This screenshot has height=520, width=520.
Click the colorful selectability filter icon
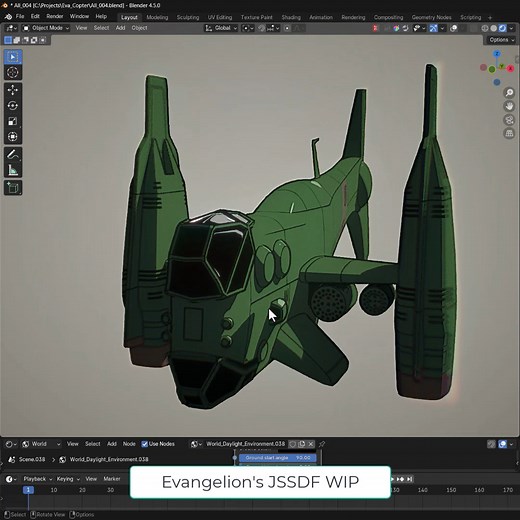(396, 28)
